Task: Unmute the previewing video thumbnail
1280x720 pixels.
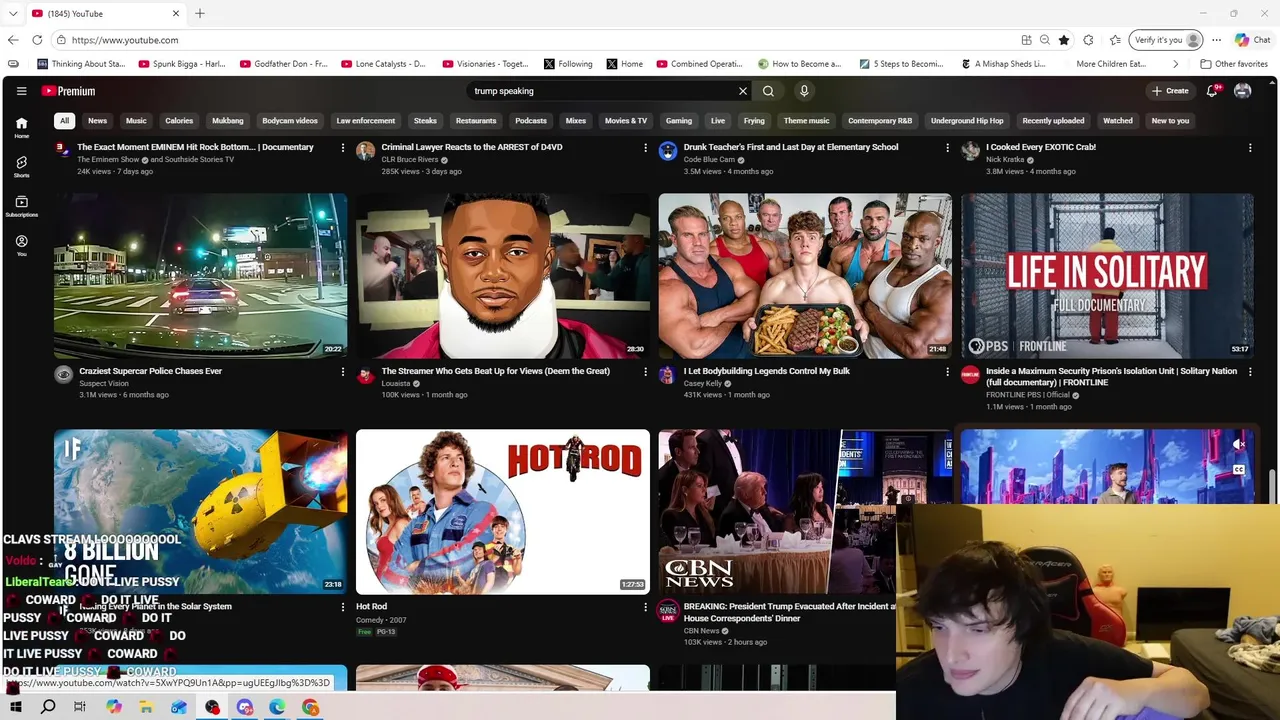Action: tap(1239, 444)
